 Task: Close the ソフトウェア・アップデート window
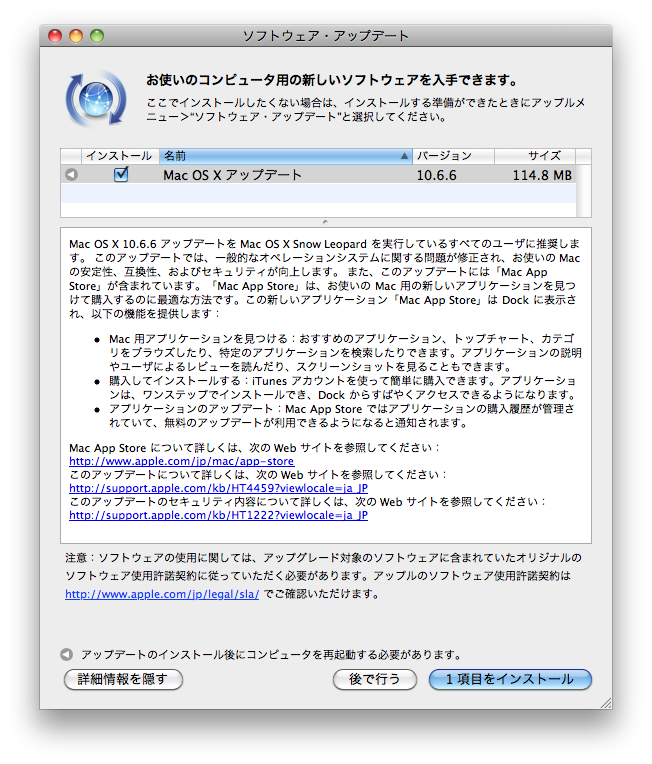pos(55,36)
